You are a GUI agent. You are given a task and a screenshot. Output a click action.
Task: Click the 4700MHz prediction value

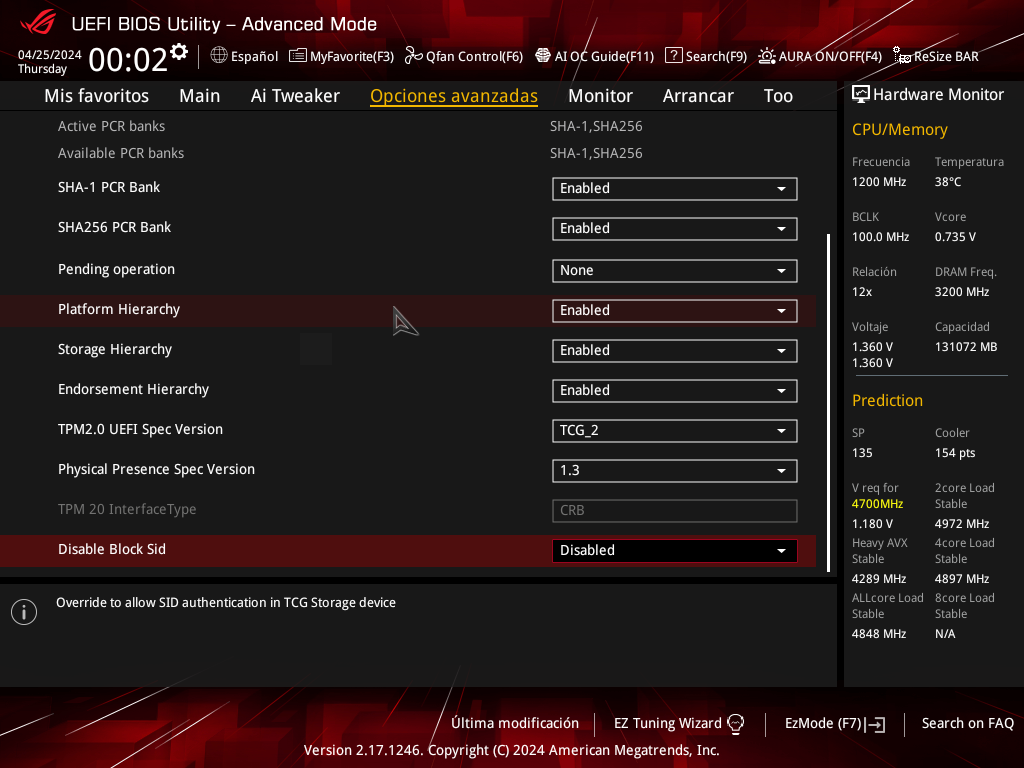[x=877, y=504]
